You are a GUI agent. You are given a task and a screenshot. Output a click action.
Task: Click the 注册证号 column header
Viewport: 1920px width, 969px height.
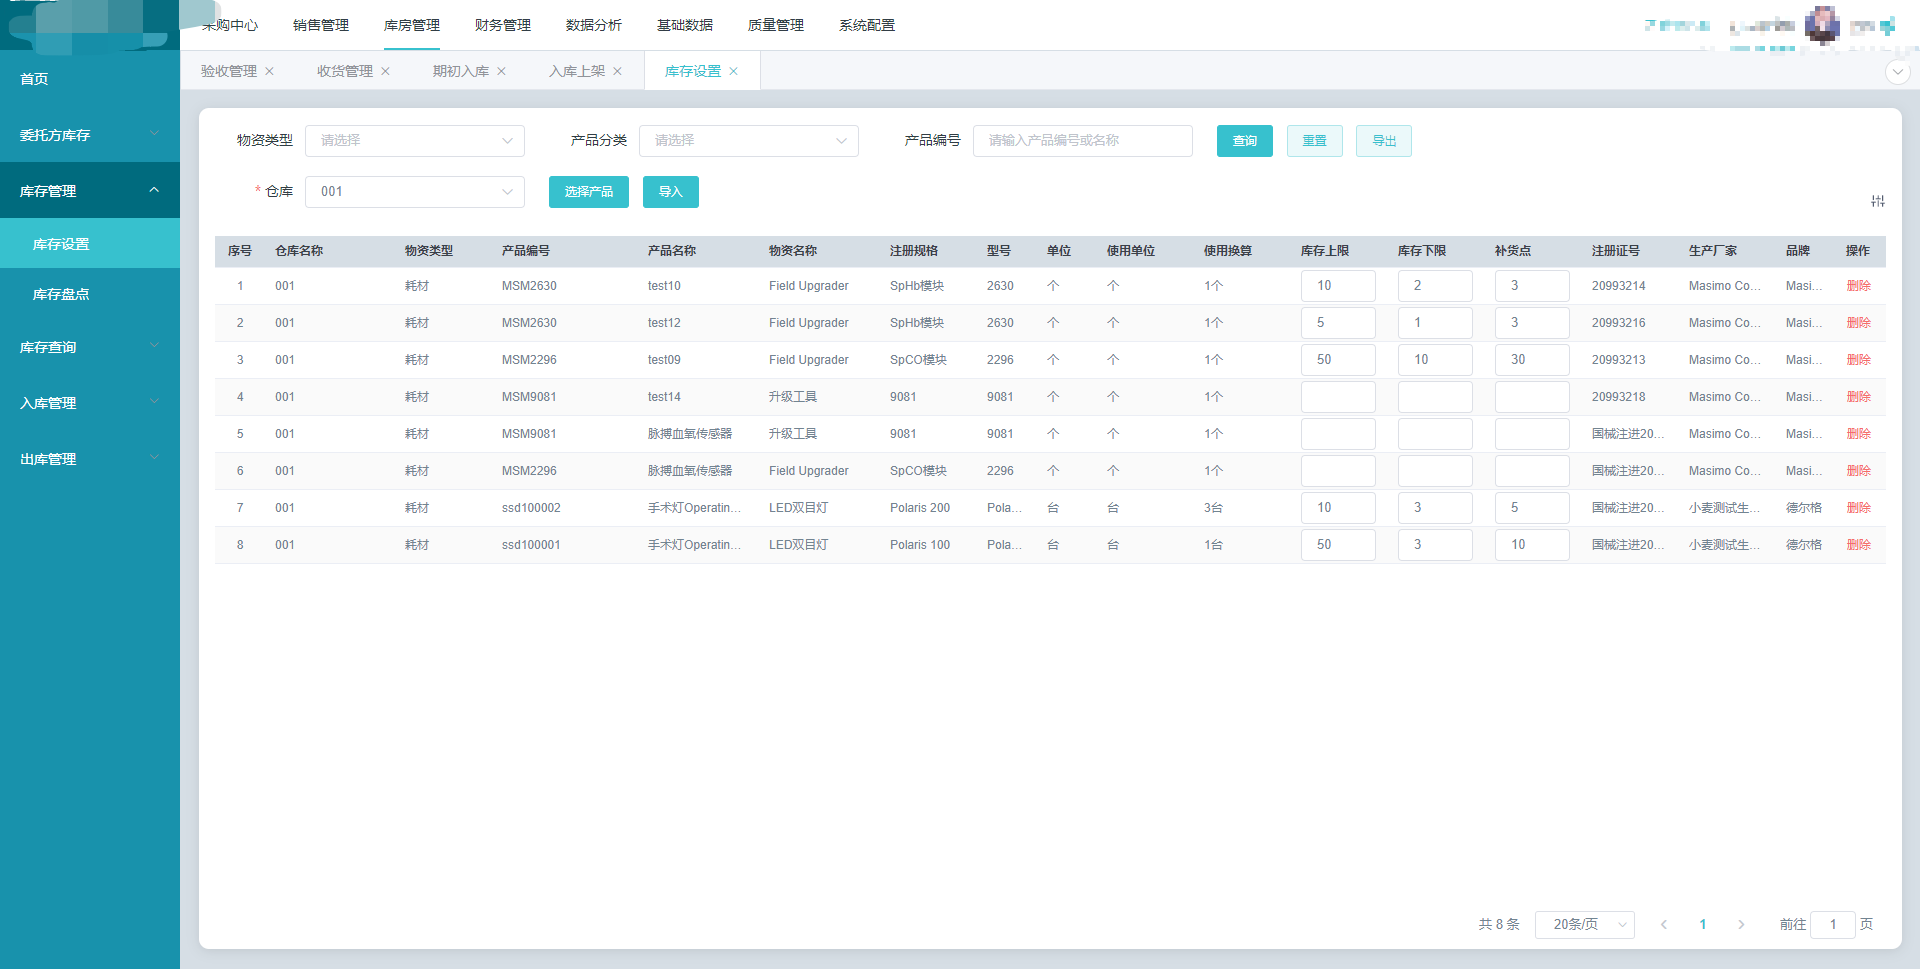[1616, 251]
